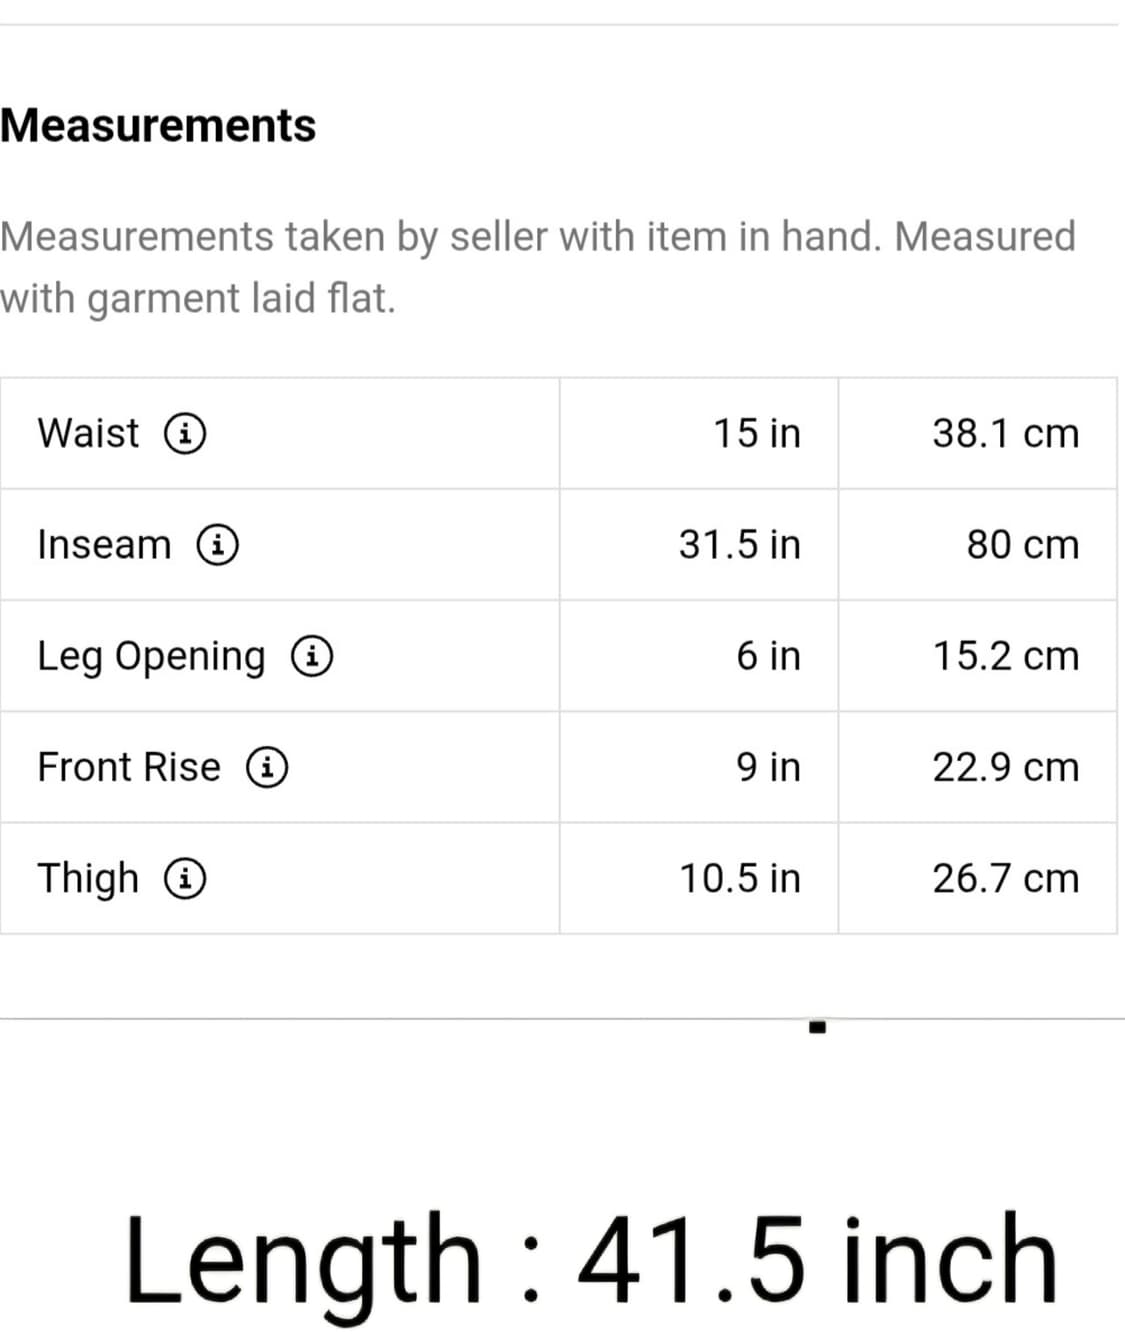Image resolution: width=1125 pixels, height=1341 pixels.
Task: Click the Length 41.5 inch text
Action: 590,1260
